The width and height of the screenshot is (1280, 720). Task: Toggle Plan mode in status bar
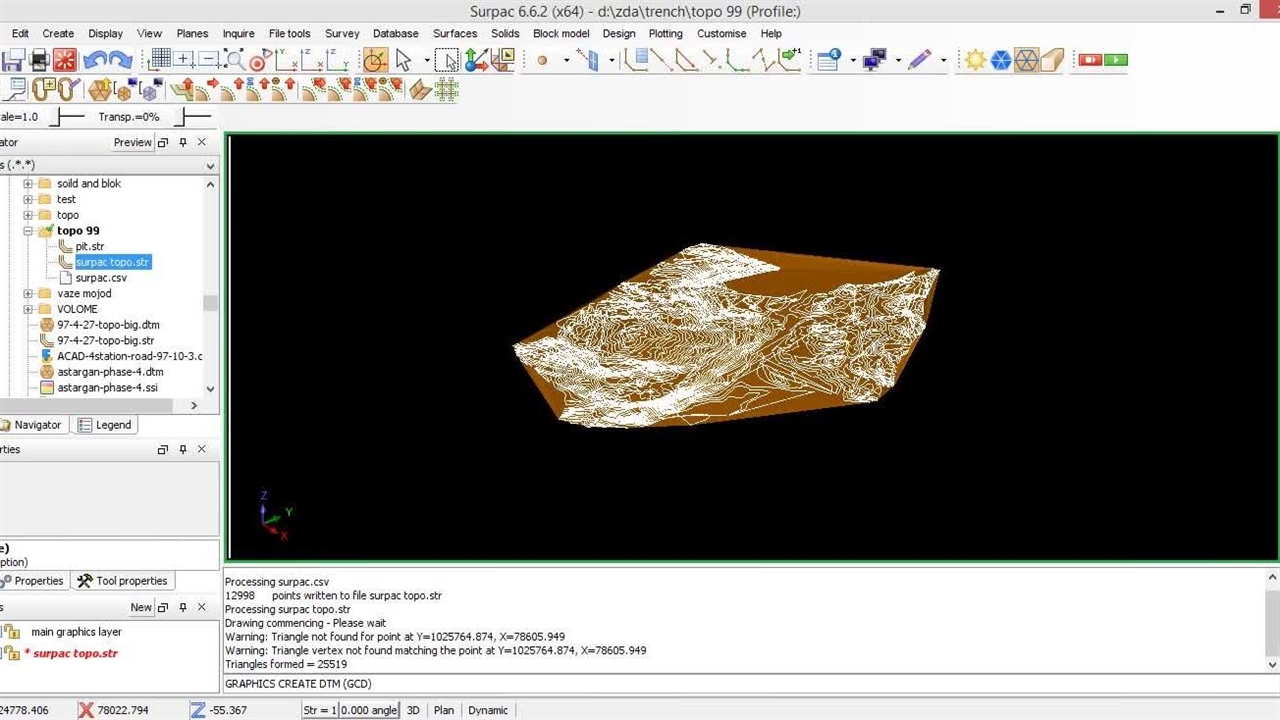[x=444, y=710]
